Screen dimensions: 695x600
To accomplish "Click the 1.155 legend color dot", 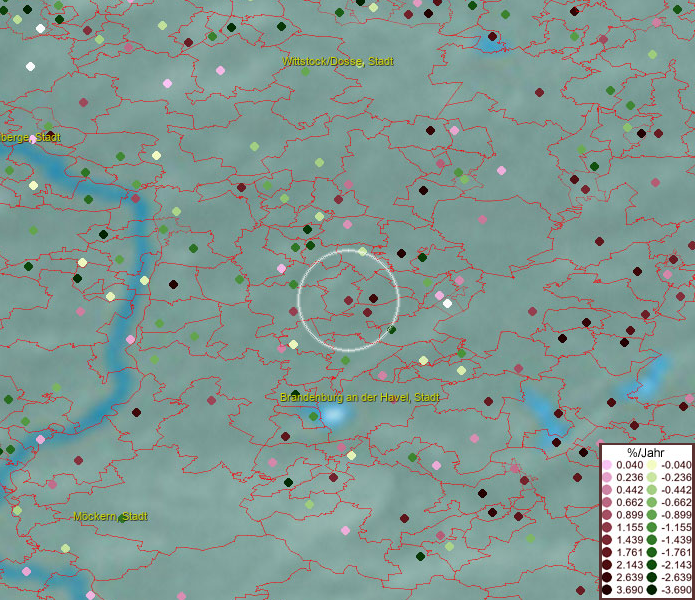I will (x=607, y=526).
